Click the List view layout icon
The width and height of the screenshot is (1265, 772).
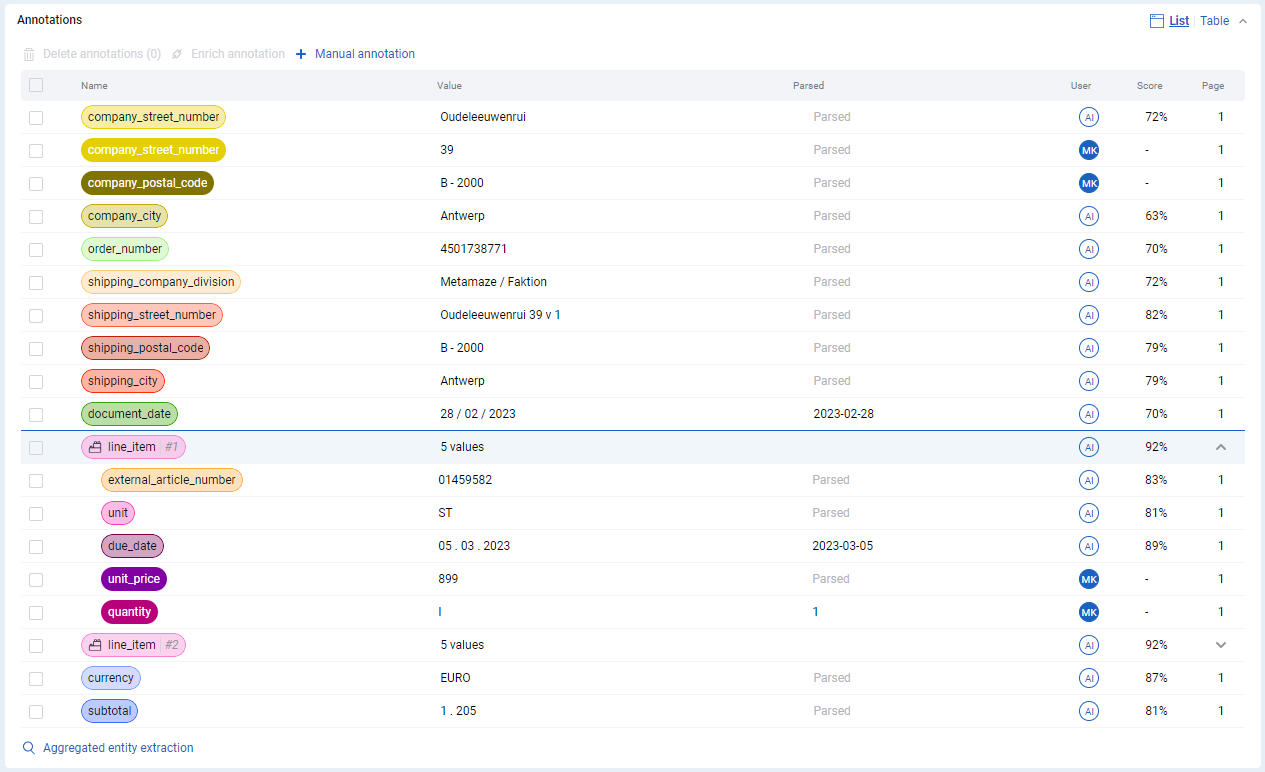click(x=1157, y=21)
